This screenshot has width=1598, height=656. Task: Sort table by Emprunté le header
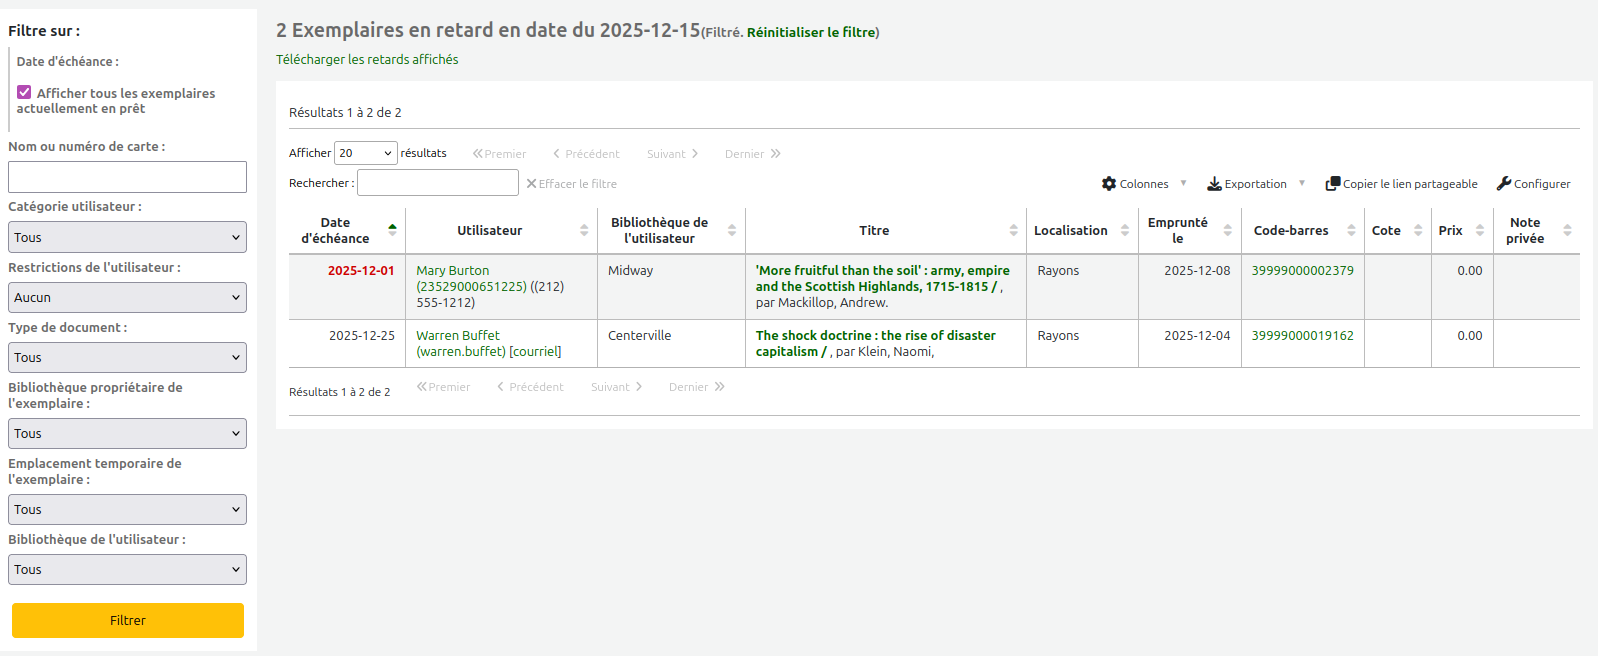tap(1177, 230)
